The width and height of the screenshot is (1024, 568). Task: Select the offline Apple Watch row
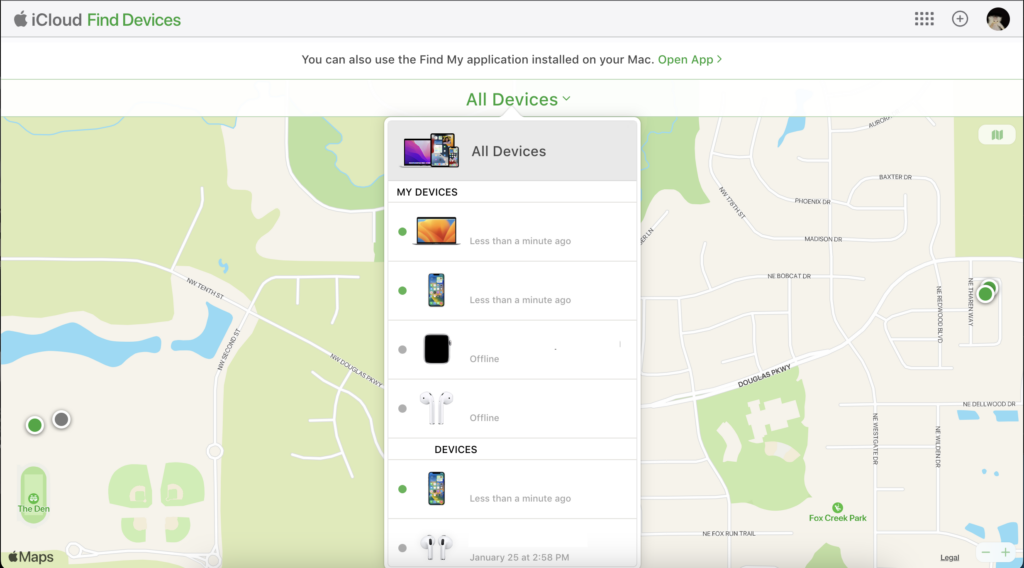click(512, 349)
